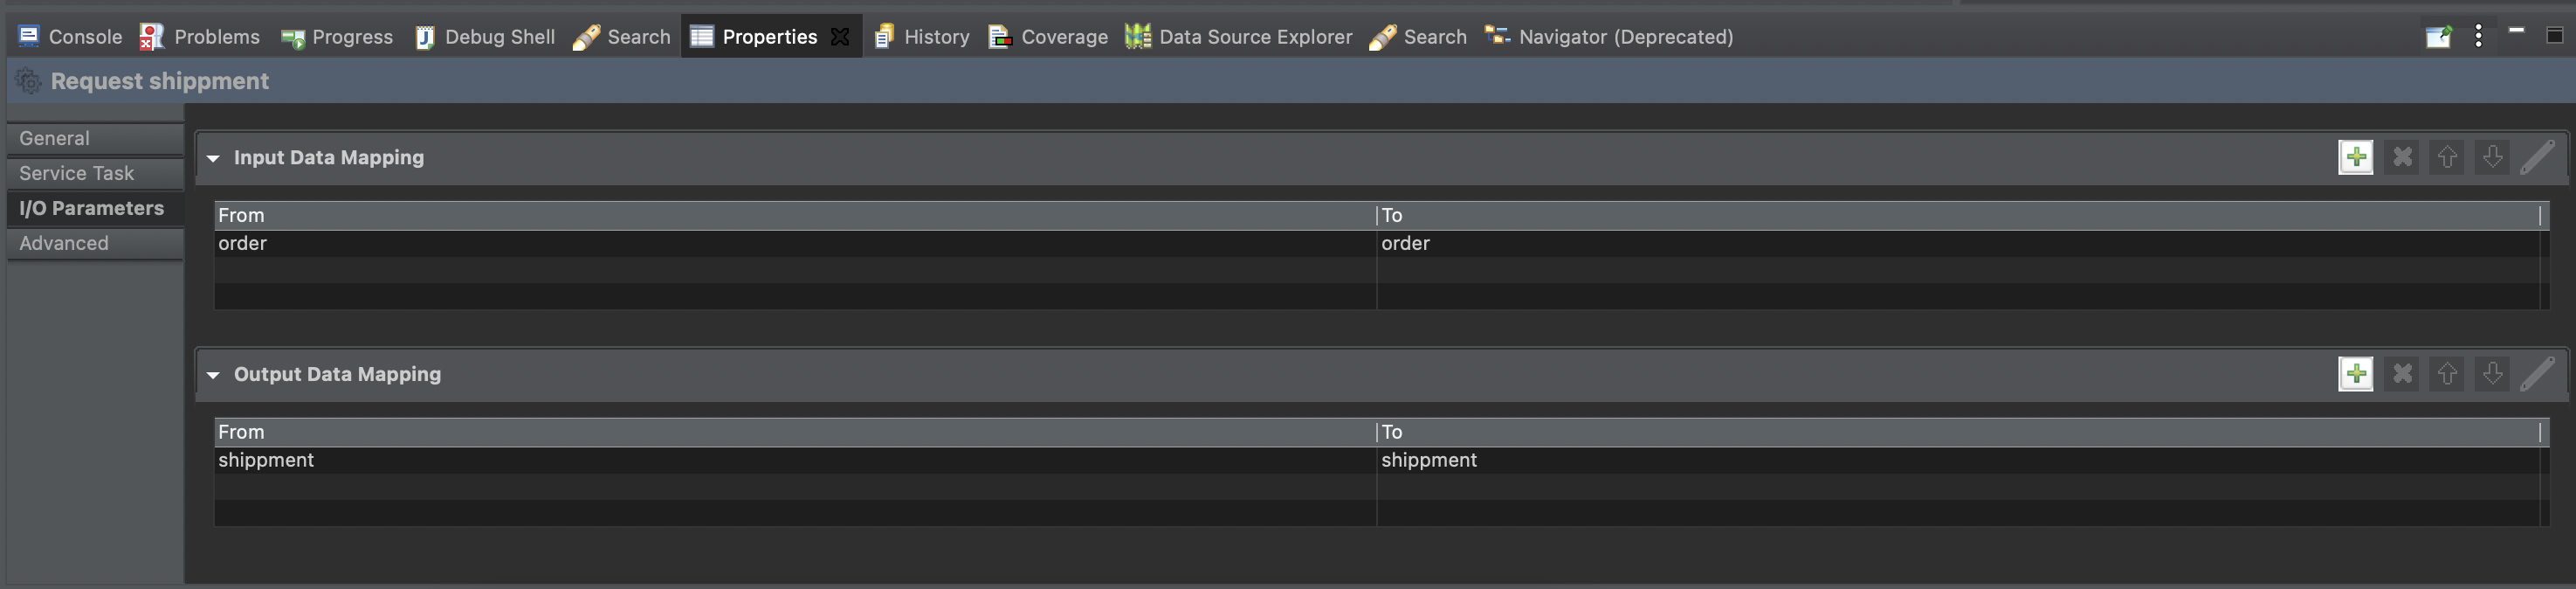Open the view menu three-dot icon
Screen dimensions: 2576x589
pyautogui.click(x=2478, y=36)
